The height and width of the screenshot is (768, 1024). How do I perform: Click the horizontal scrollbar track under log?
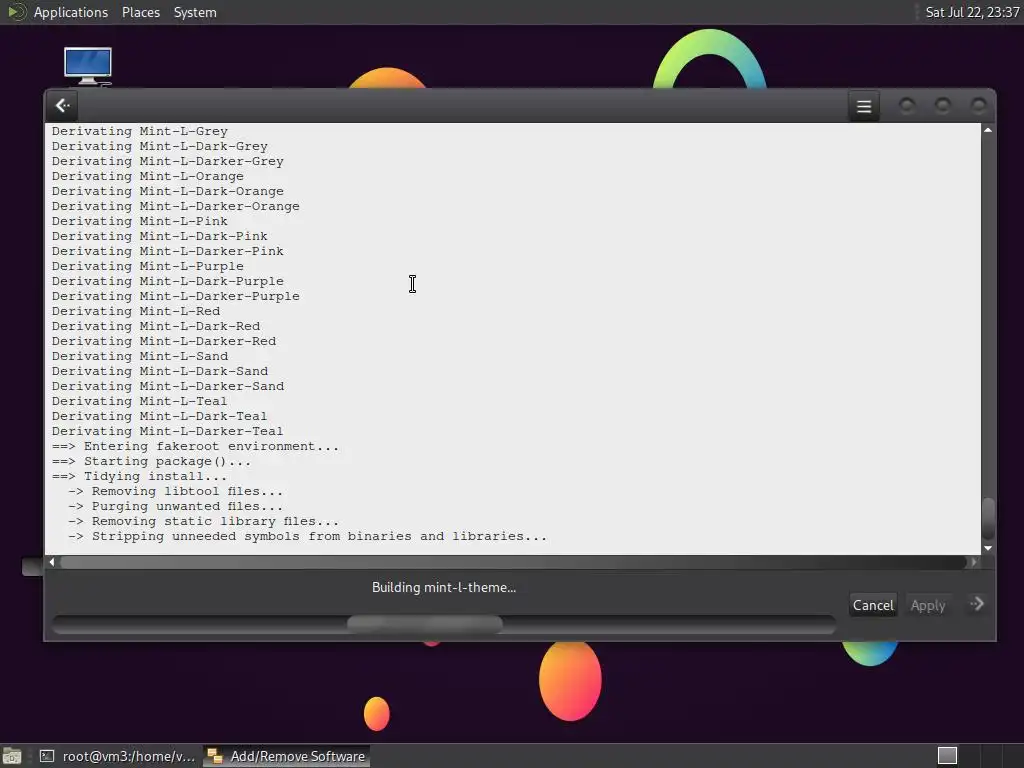[x=513, y=562]
